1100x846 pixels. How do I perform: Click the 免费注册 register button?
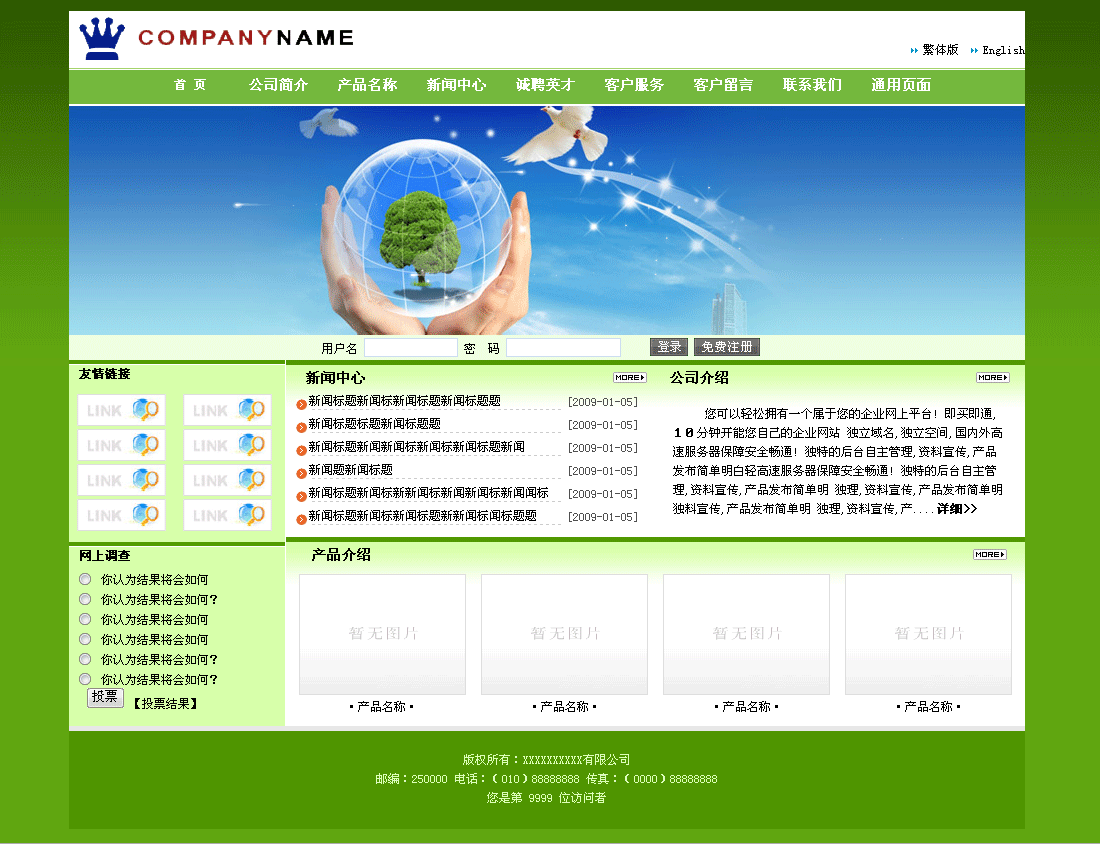(x=727, y=347)
